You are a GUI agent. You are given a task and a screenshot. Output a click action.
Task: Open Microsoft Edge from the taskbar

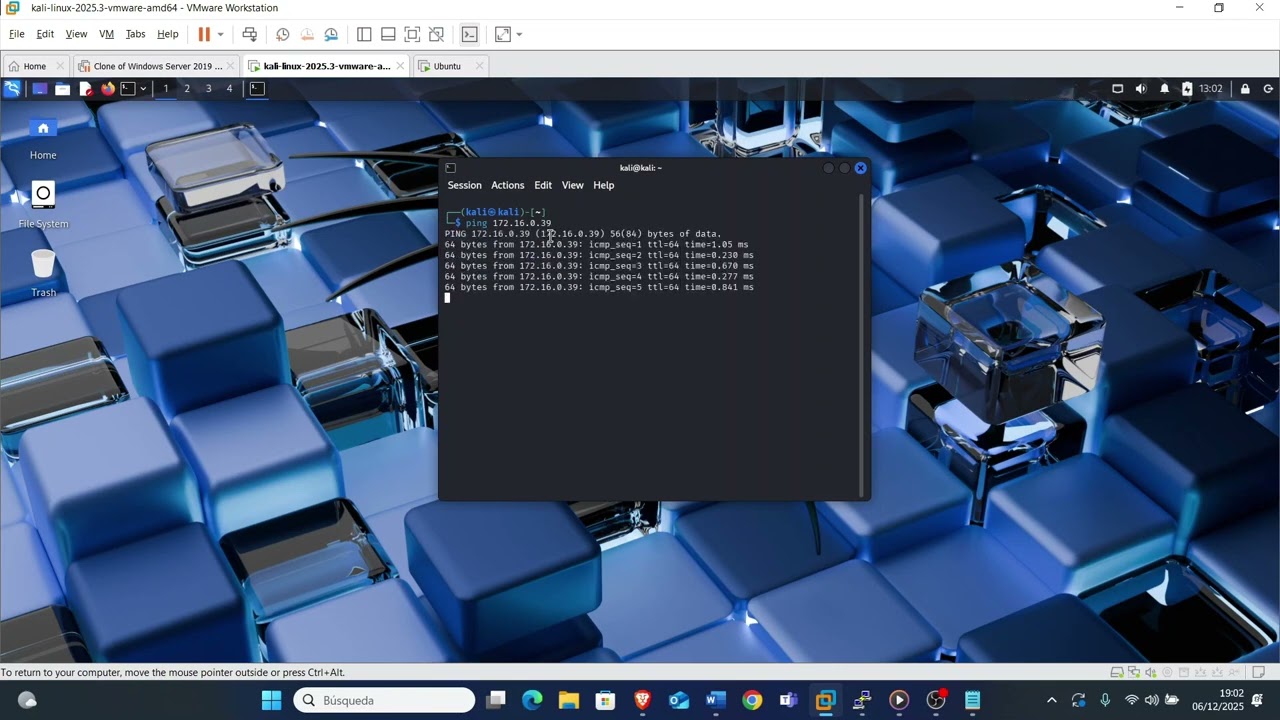[x=532, y=700]
